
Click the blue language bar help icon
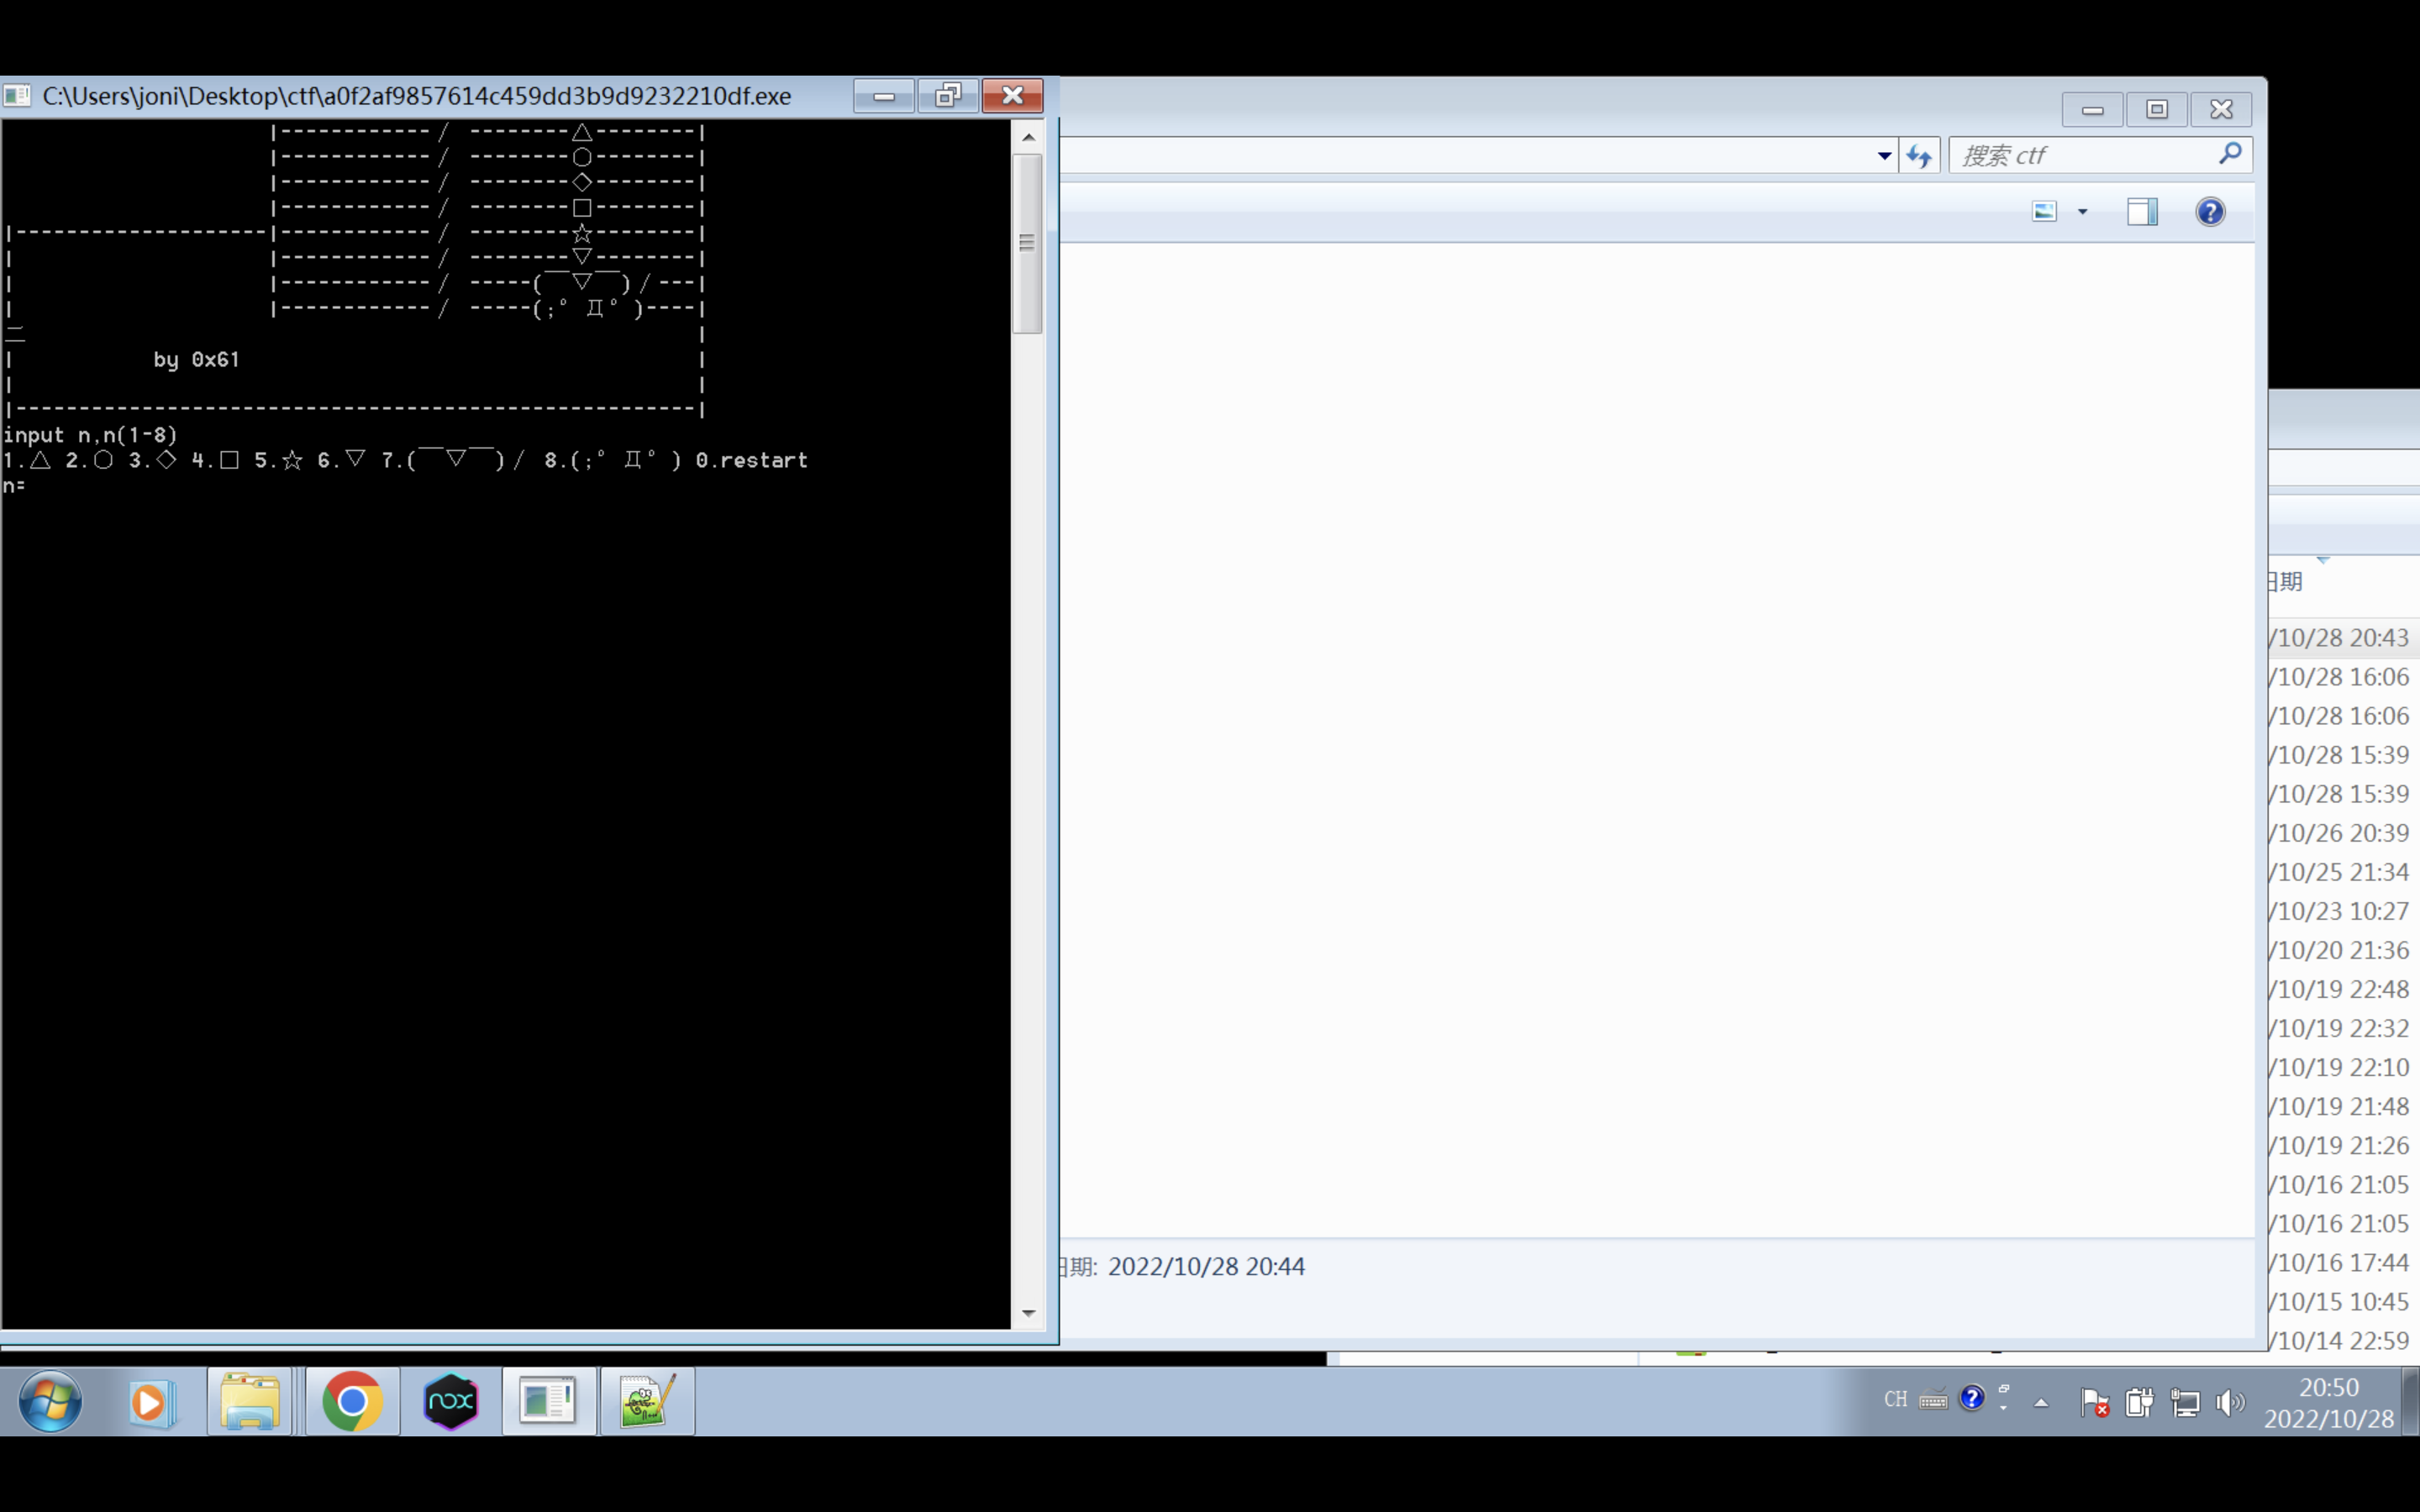(x=1972, y=1398)
